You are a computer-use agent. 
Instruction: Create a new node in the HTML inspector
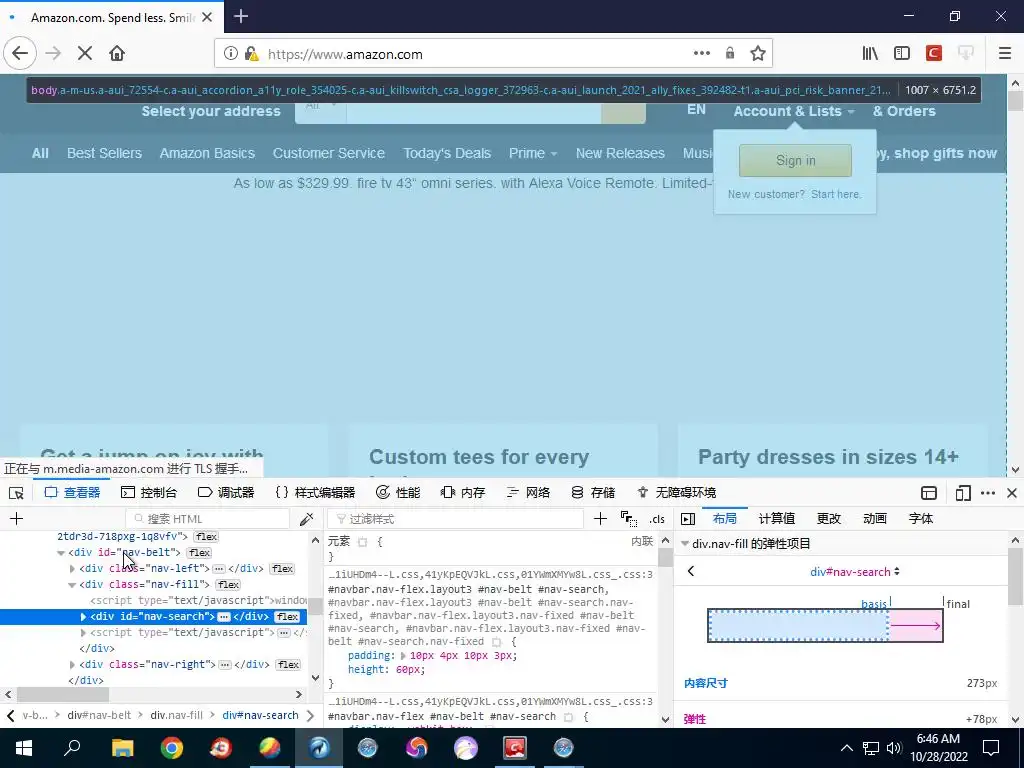click(17, 519)
